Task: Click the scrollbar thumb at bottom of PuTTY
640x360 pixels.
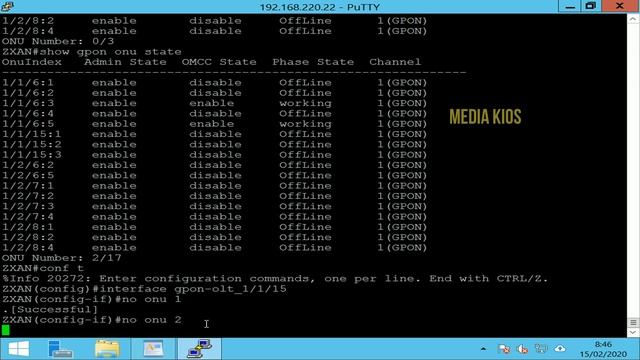Action: pyautogui.click(x=633, y=322)
